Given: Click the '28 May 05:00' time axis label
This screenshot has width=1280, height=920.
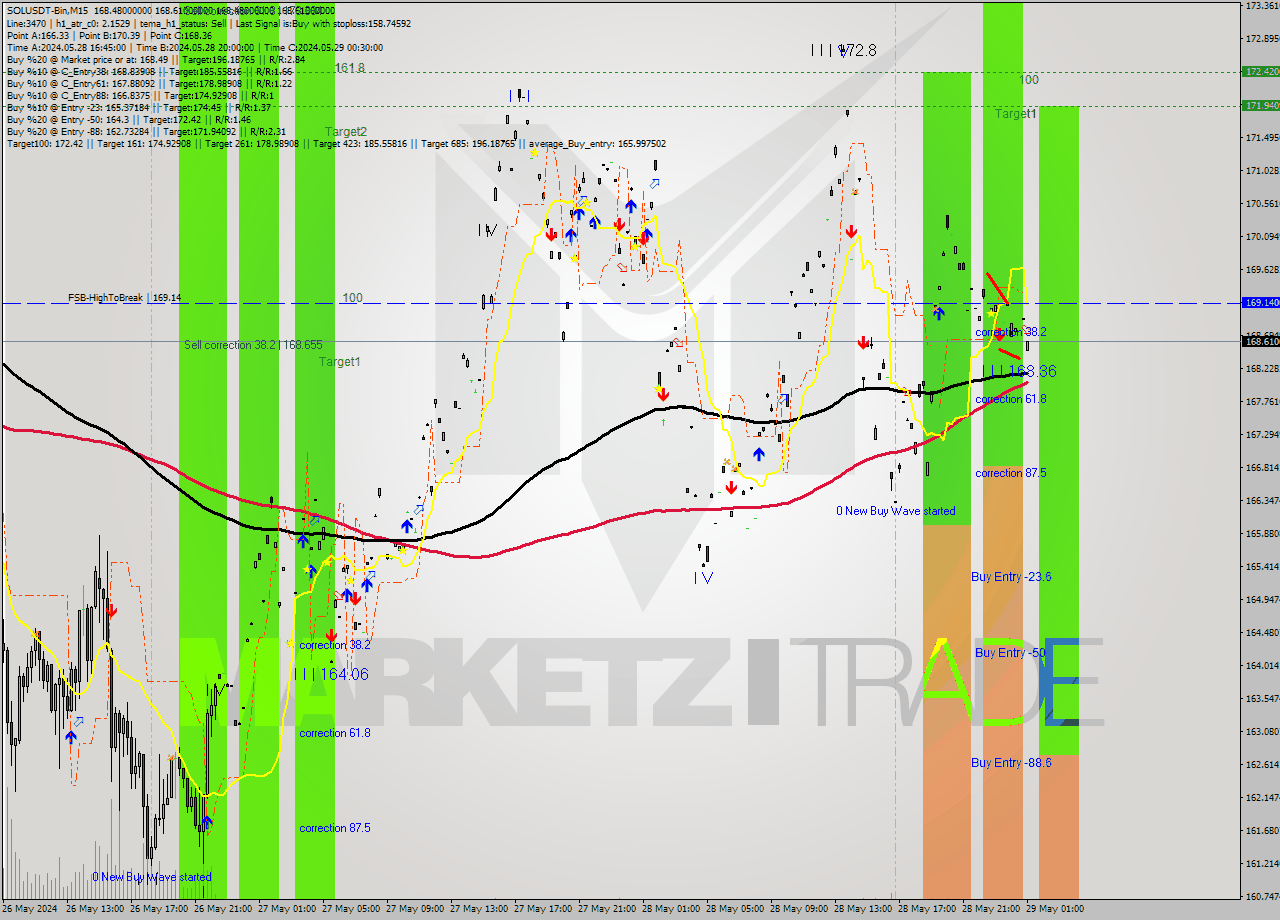Looking at the screenshot, I should [734, 909].
